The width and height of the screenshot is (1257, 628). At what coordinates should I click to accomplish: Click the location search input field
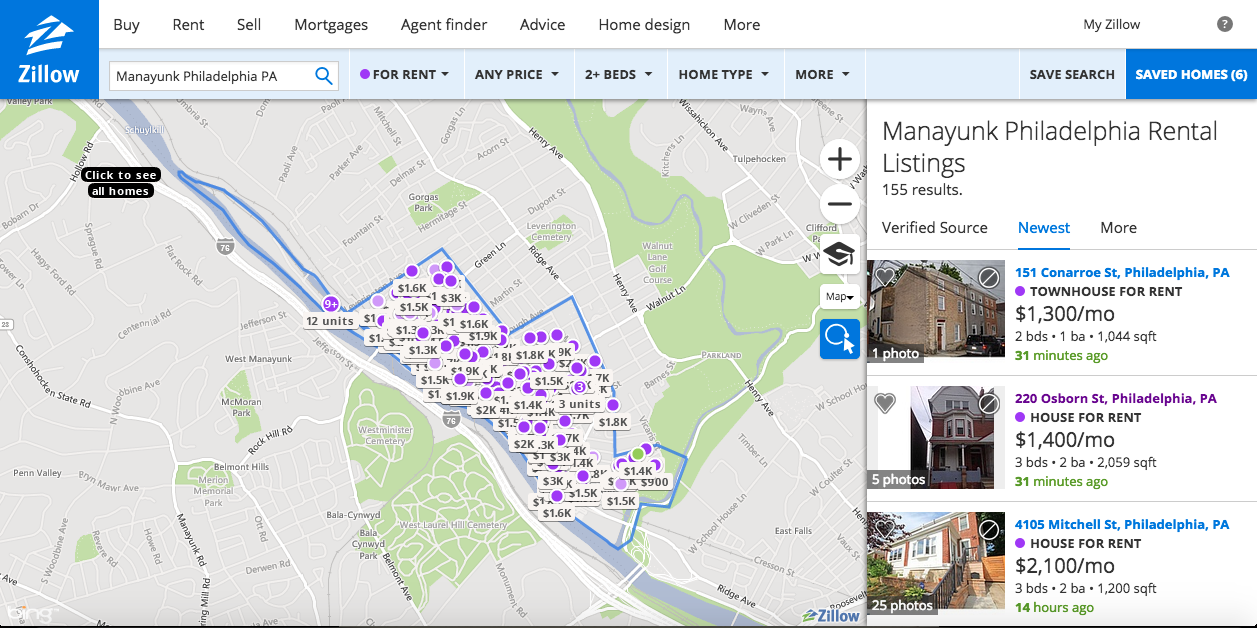coord(210,75)
